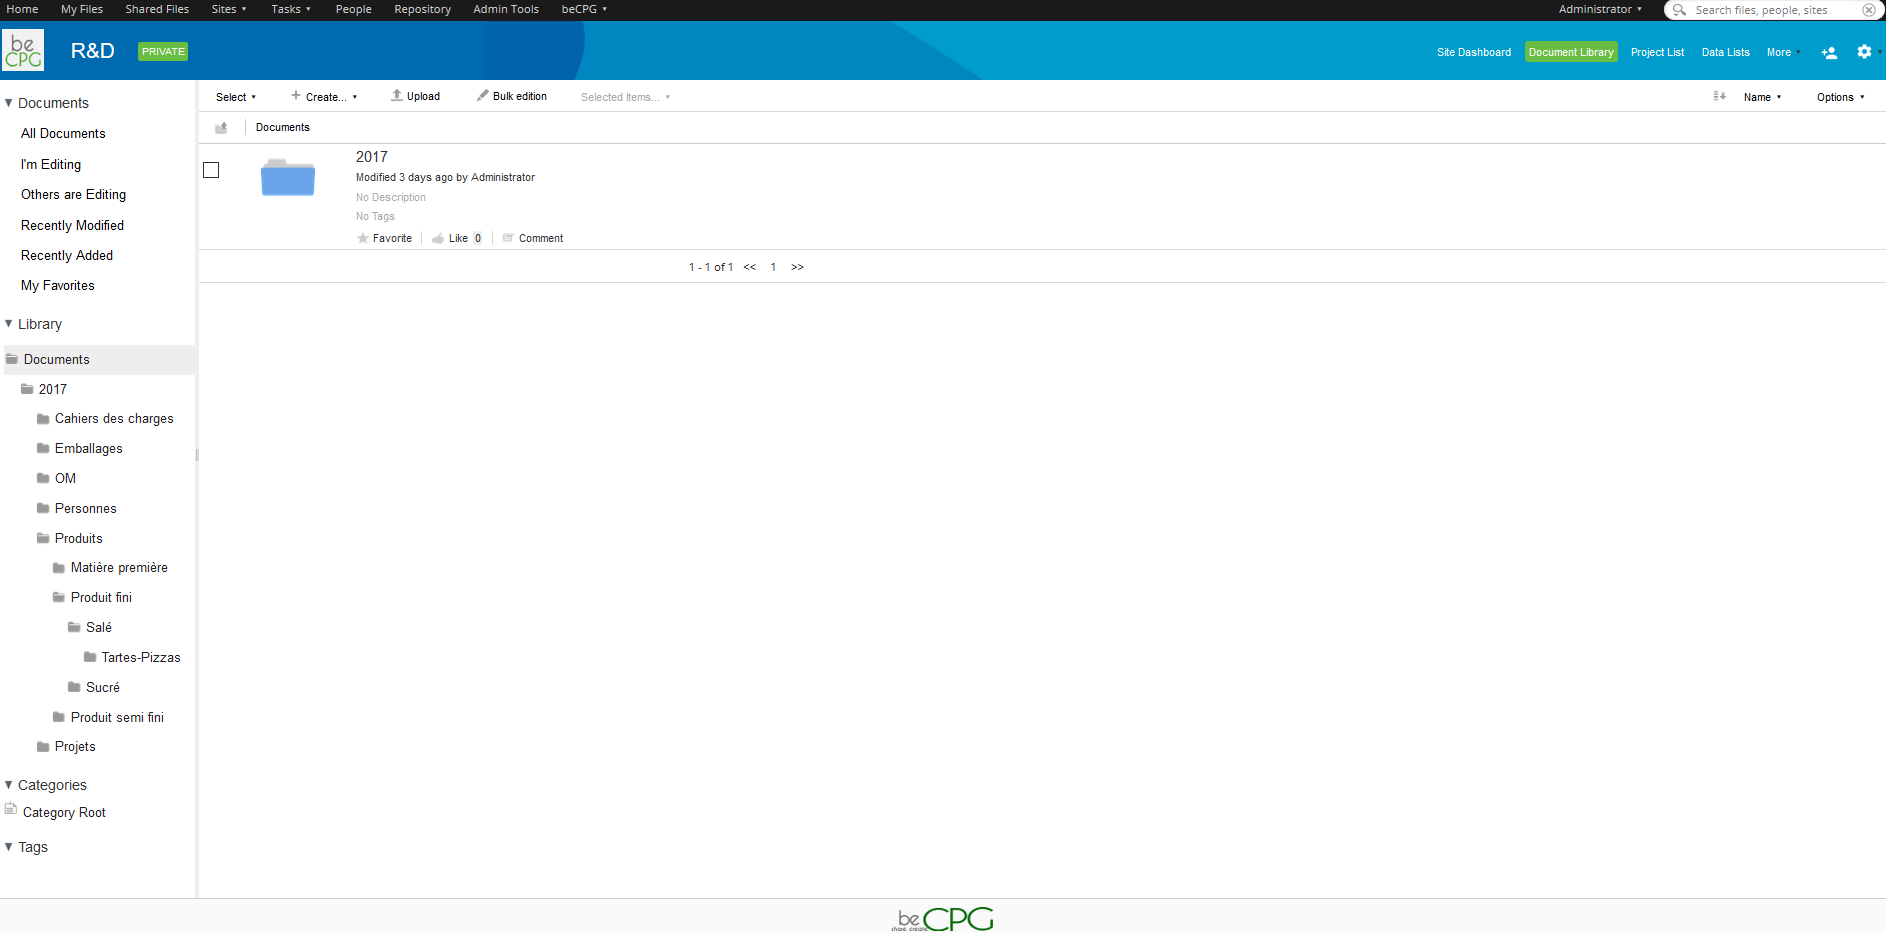
Task: Collapse the Library sidebar section
Action: (9, 324)
